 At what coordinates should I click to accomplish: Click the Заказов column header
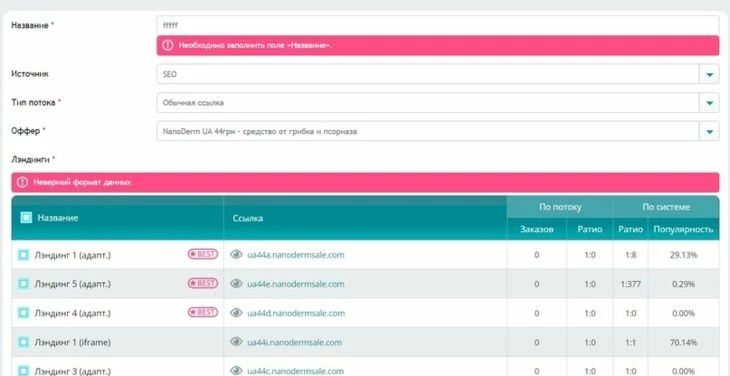coord(537,229)
